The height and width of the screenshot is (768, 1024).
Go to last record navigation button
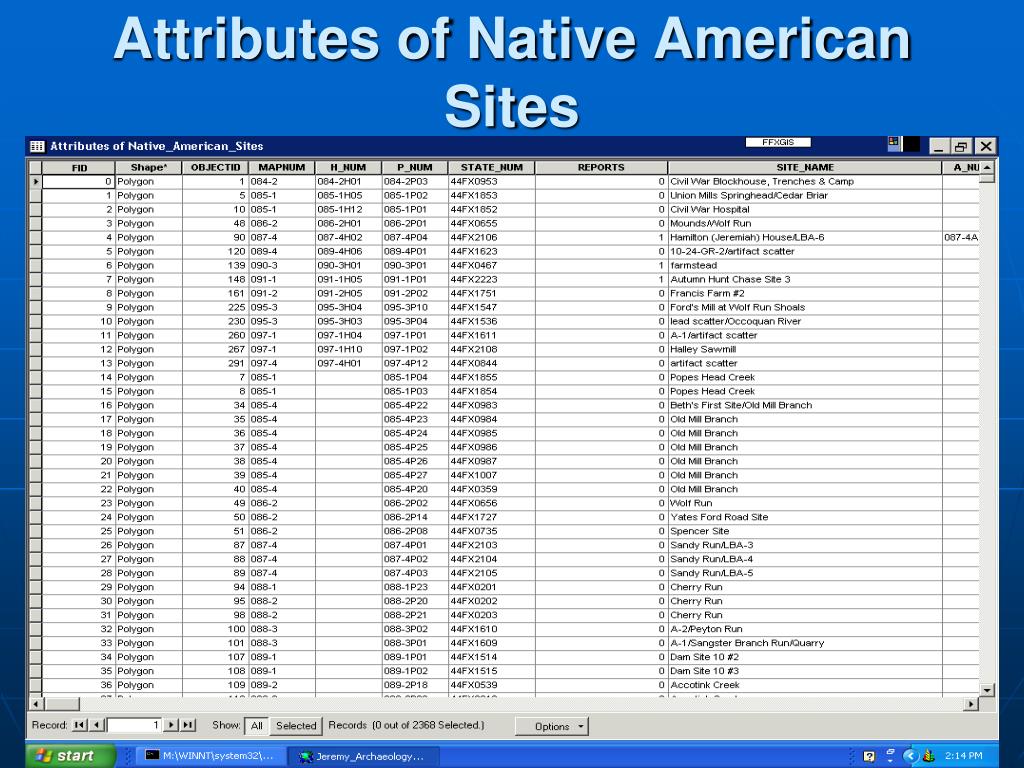click(x=188, y=725)
